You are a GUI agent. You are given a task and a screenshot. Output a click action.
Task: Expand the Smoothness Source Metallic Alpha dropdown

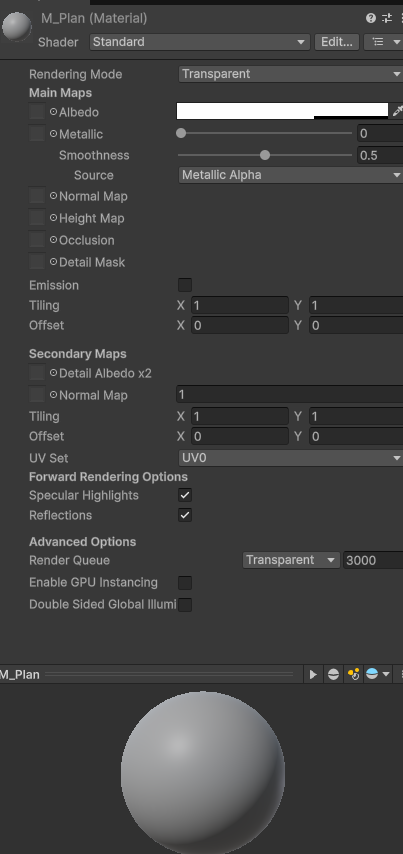tap(291, 175)
